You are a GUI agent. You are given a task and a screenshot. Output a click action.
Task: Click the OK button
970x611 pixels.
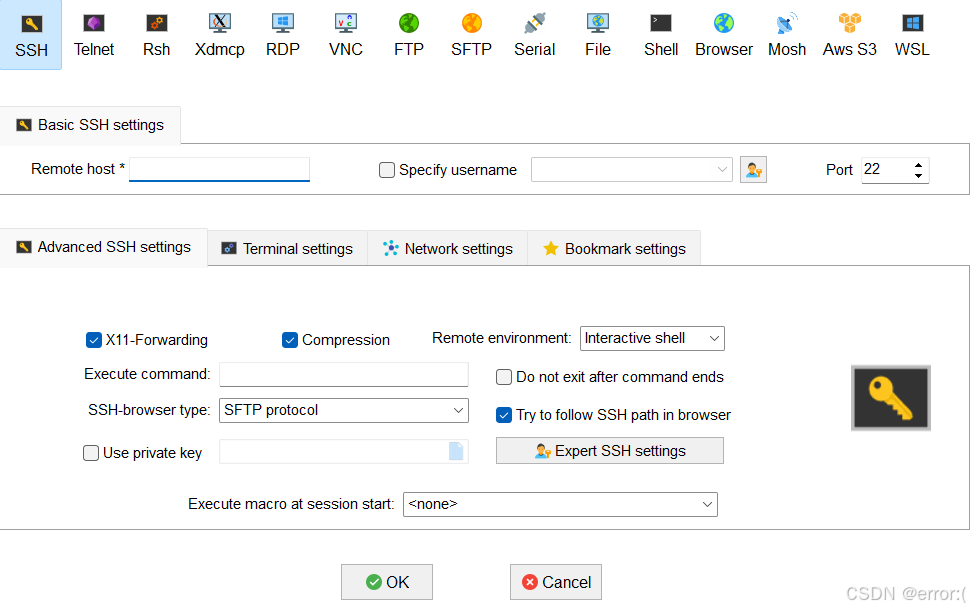click(387, 582)
